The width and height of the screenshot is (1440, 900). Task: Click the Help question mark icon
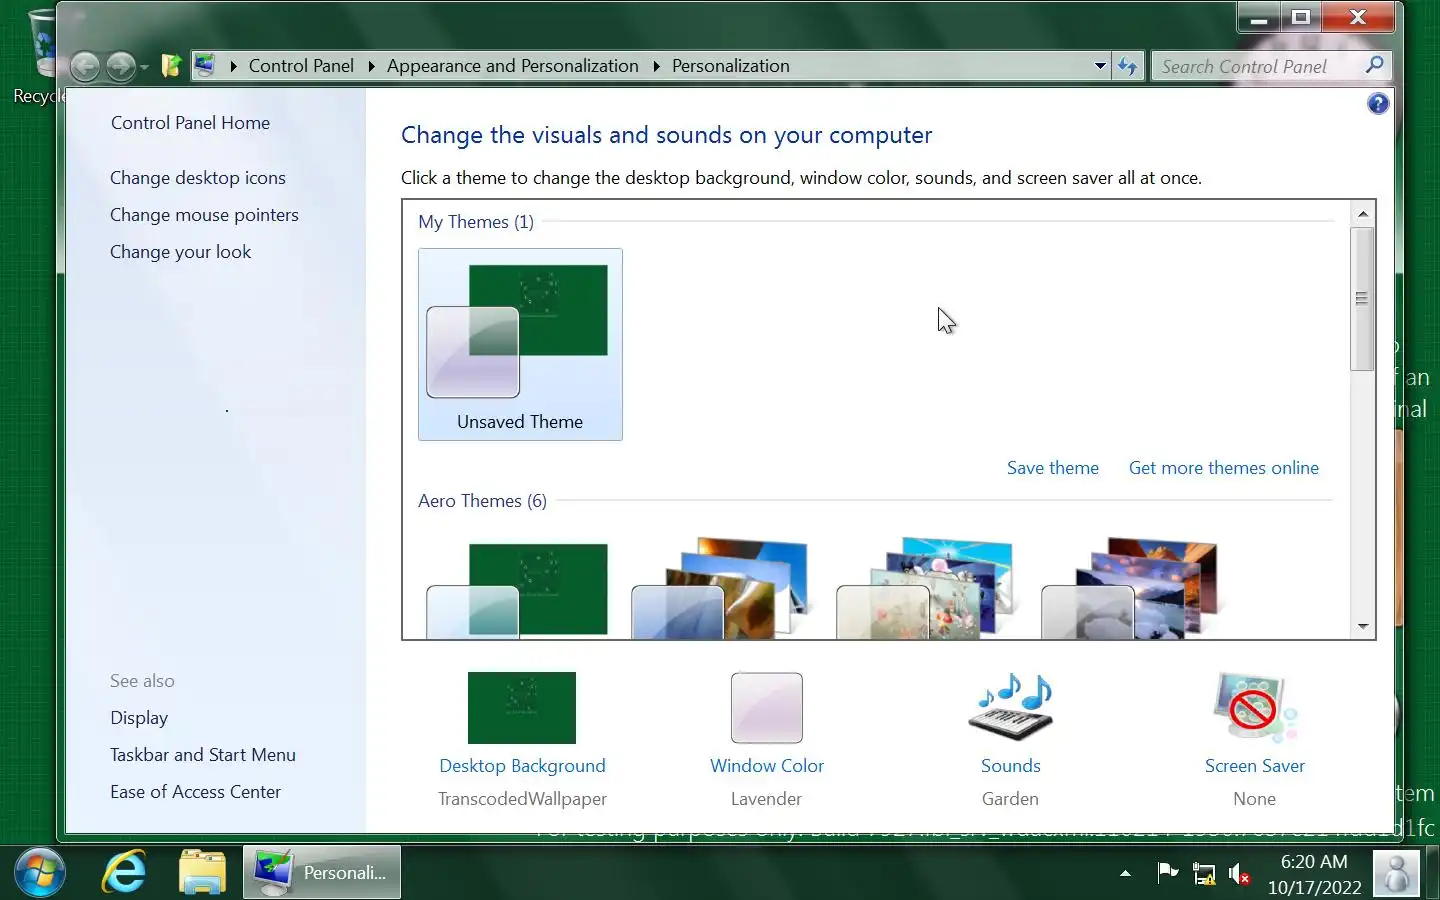point(1378,104)
